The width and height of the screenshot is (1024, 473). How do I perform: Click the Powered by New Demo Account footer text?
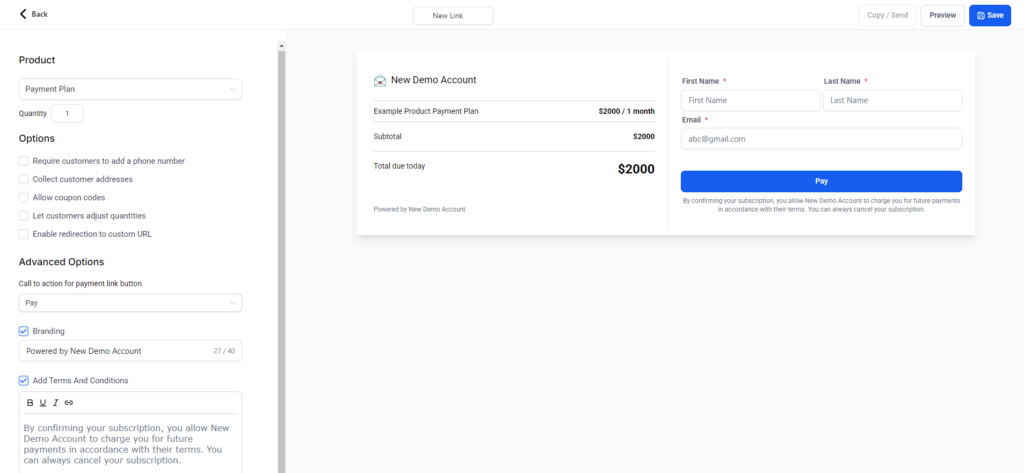pyautogui.click(x=419, y=210)
